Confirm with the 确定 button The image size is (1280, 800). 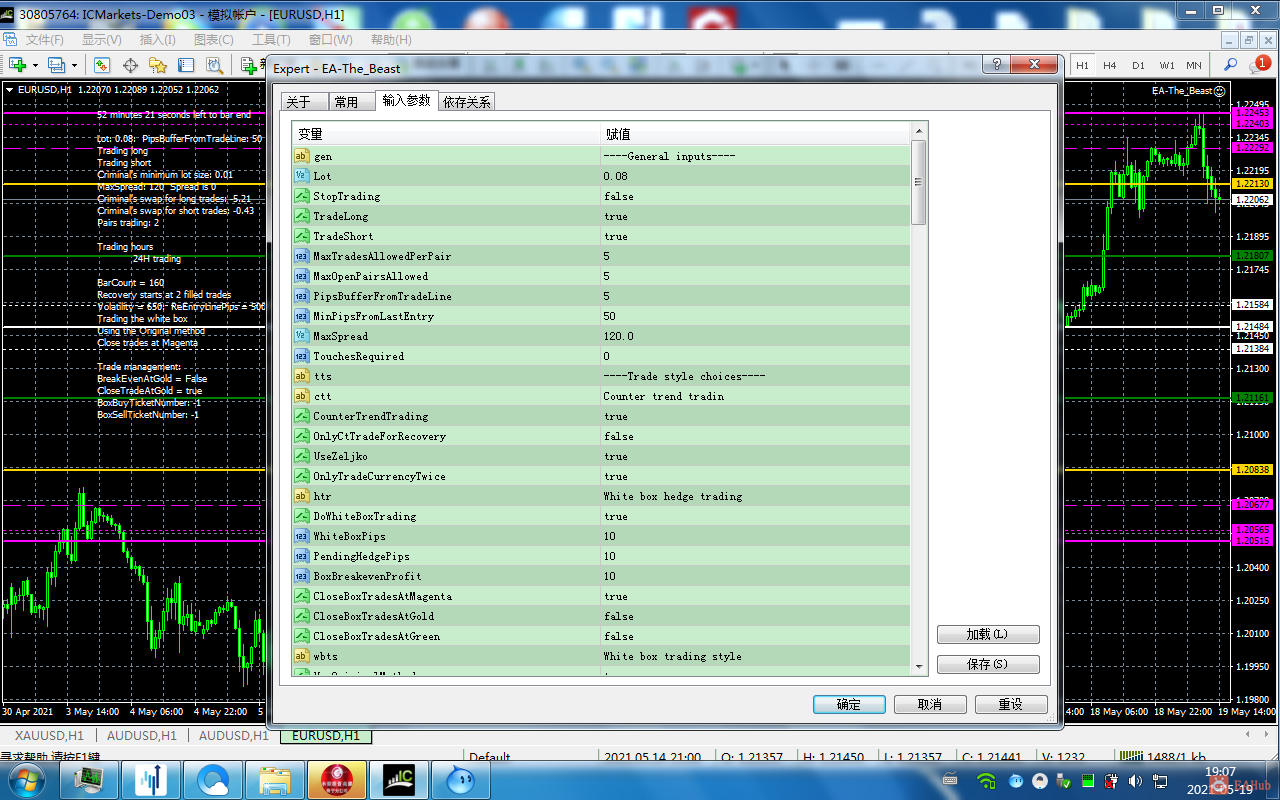pos(849,704)
